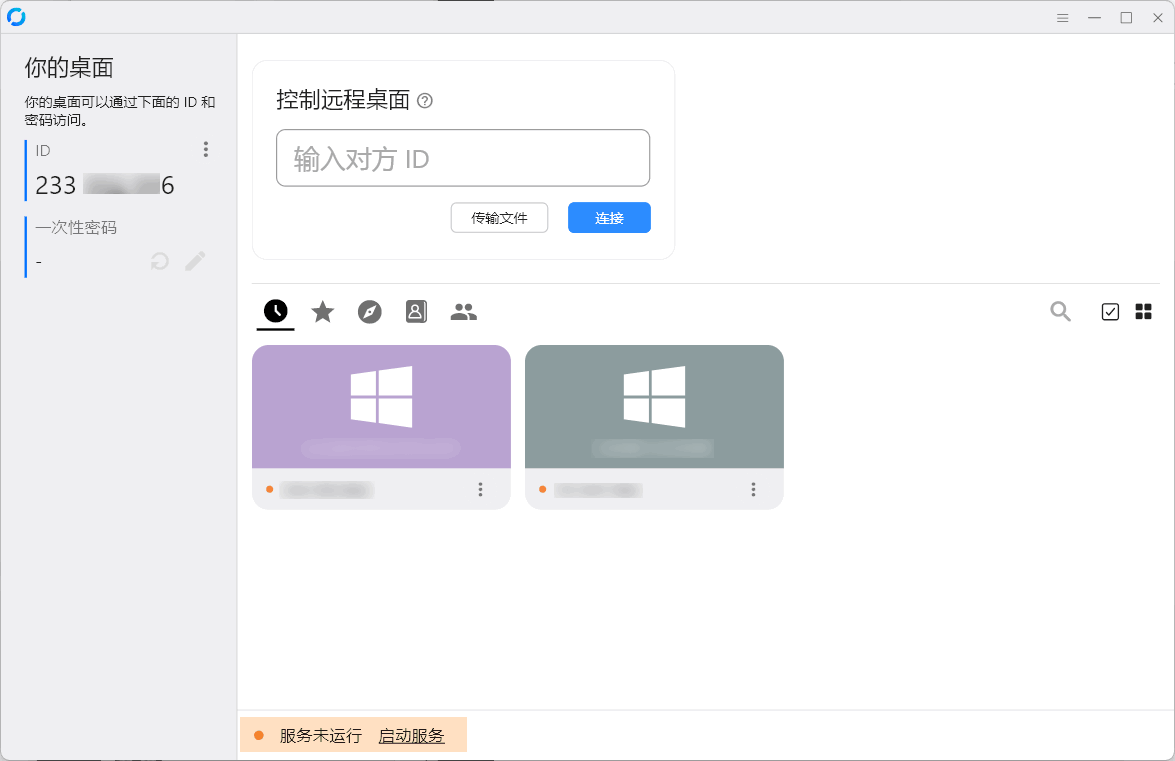Switch peer view with the grid icon
Viewport: 1175px width, 761px height.
pyautogui.click(x=1143, y=312)
